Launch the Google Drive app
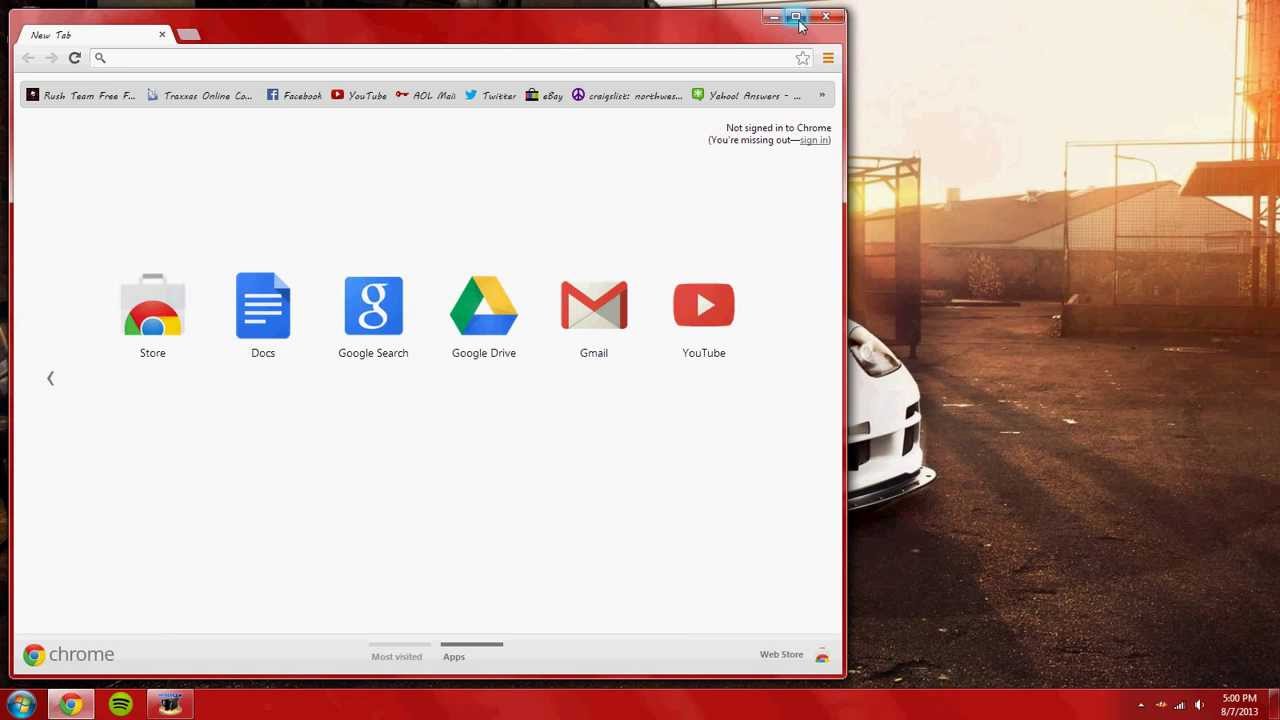The width and height of the screenshot is (1280, 720). point(484,306)
